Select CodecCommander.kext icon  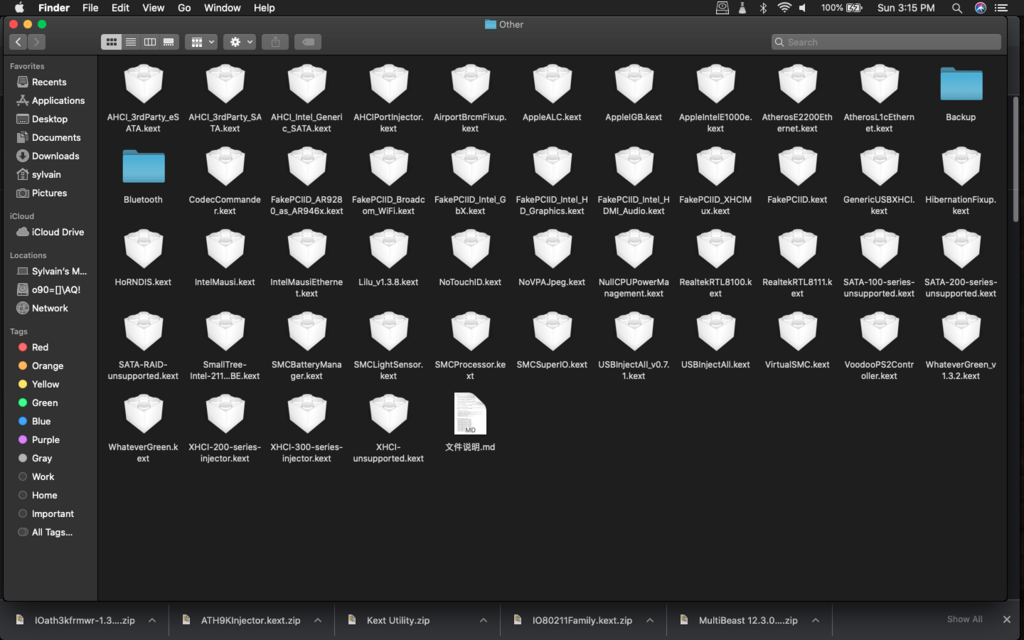[225, 167]
